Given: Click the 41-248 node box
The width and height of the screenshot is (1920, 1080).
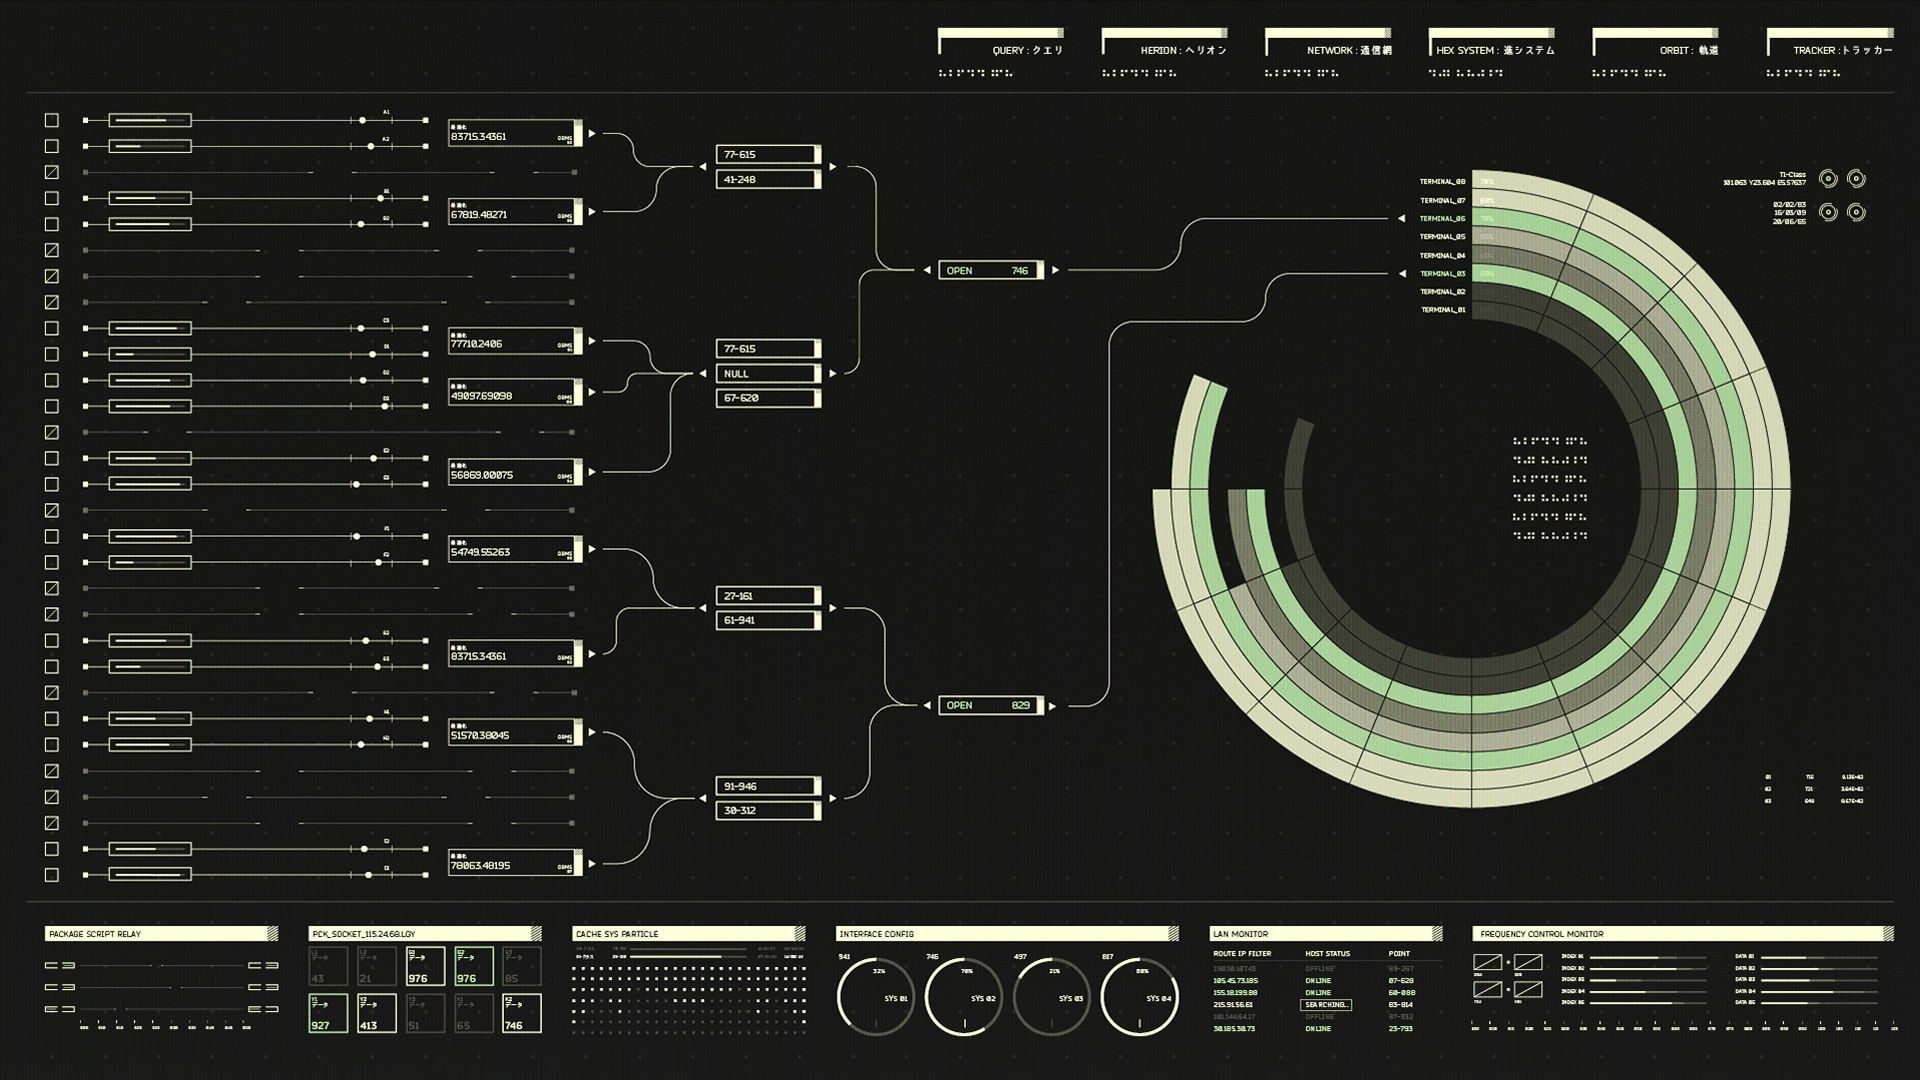Looking at the screenshot, I should pyautogui.click(x=769, y=179).
